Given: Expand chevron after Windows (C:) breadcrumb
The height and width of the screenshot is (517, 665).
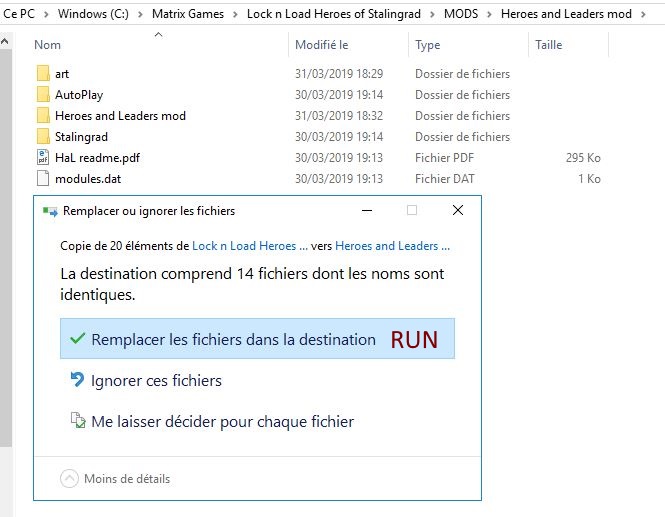Looking at the screenshot, I should pos(140,14).
